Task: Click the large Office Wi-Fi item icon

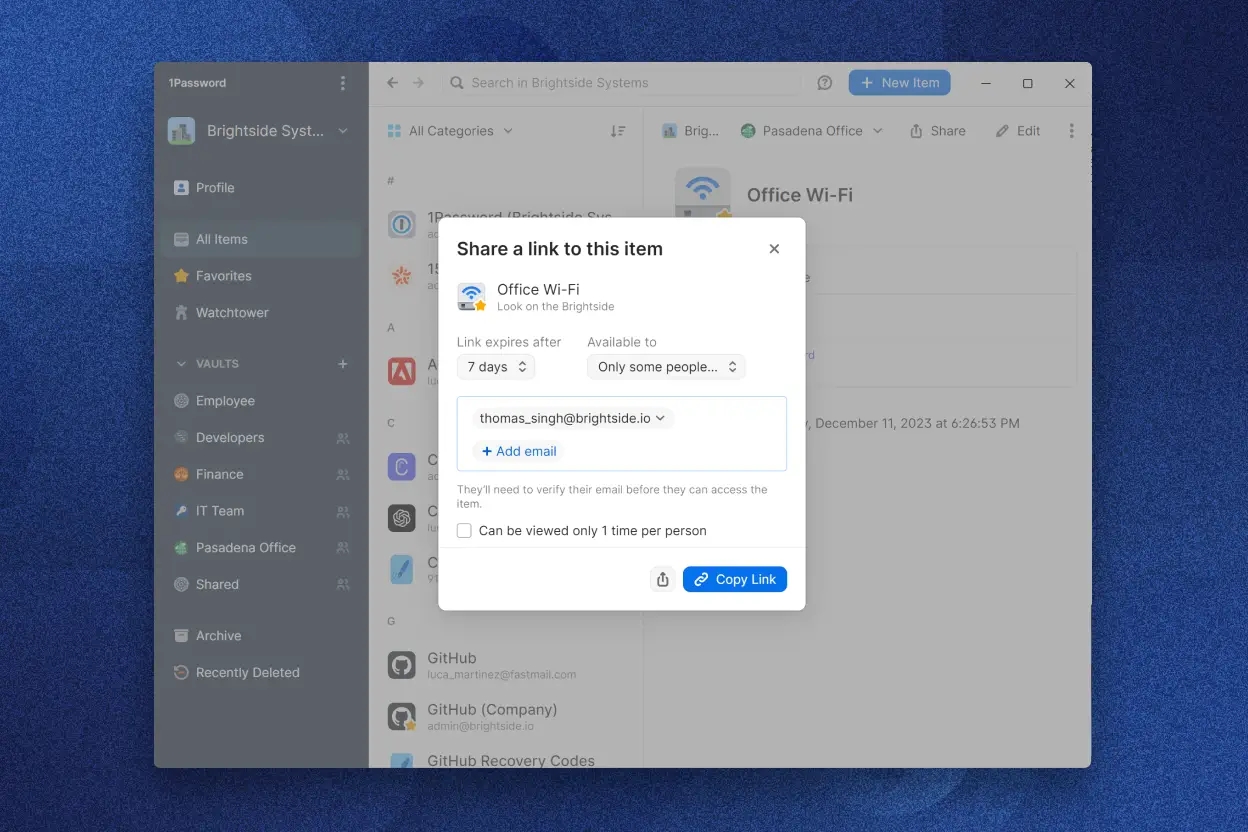Action: [x=703, y=194]
